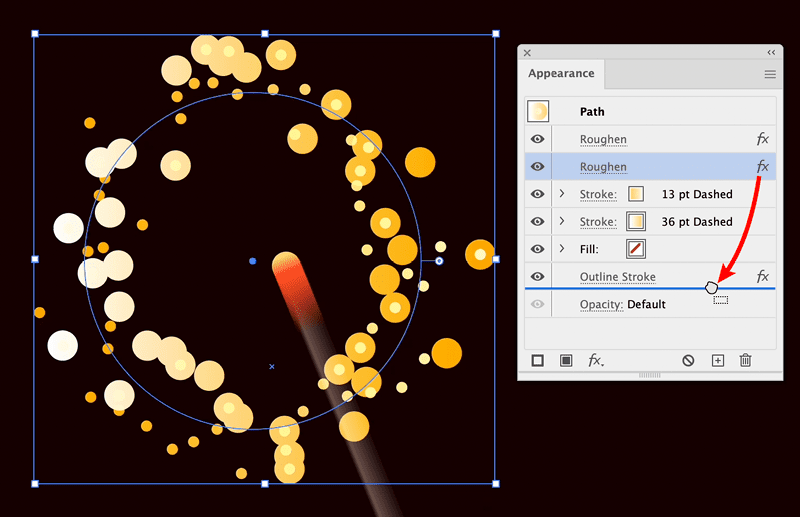Image resolution: width=800 pixels, height=517 pixels.
Task: Click the right-middle bounding box handle
Action: click(x=495, y=259)
